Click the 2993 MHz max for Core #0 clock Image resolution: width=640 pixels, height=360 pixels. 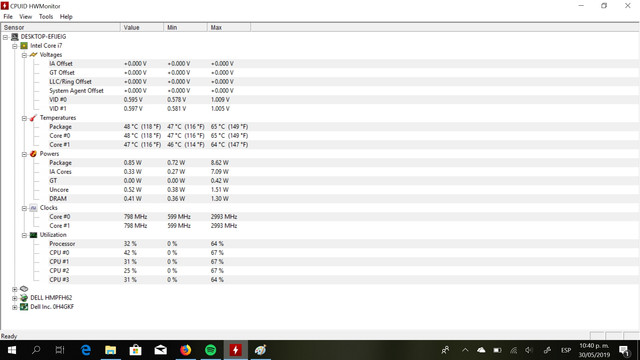pyautogui.click(x=224, y=217)
